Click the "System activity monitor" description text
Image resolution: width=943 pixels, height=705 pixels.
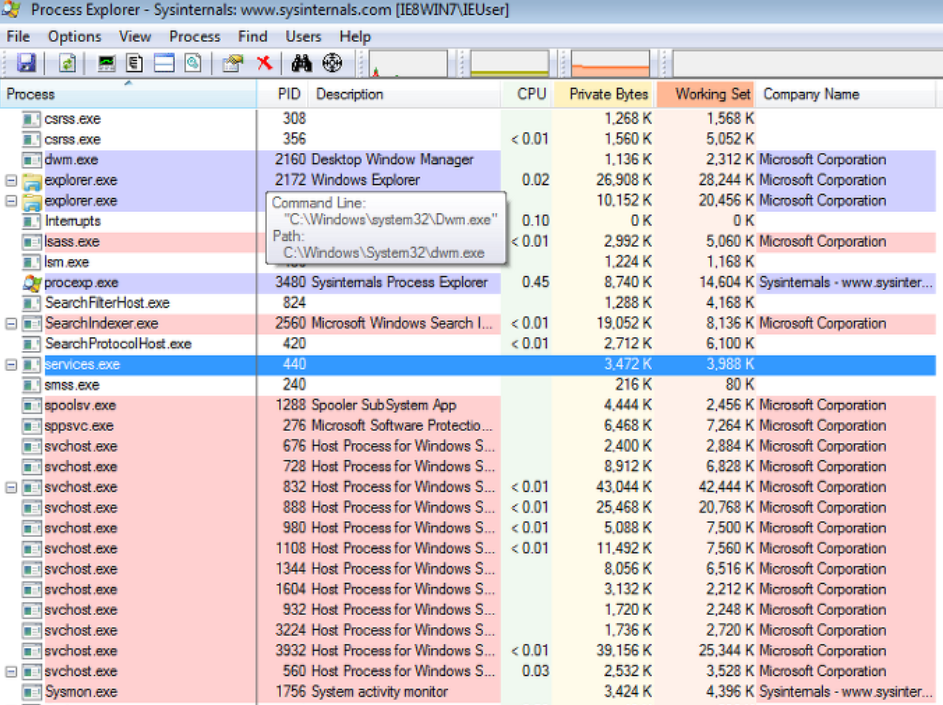point(379,692)
